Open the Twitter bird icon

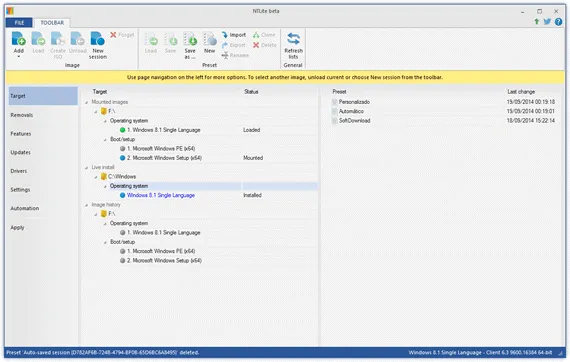tap(547, 22)
